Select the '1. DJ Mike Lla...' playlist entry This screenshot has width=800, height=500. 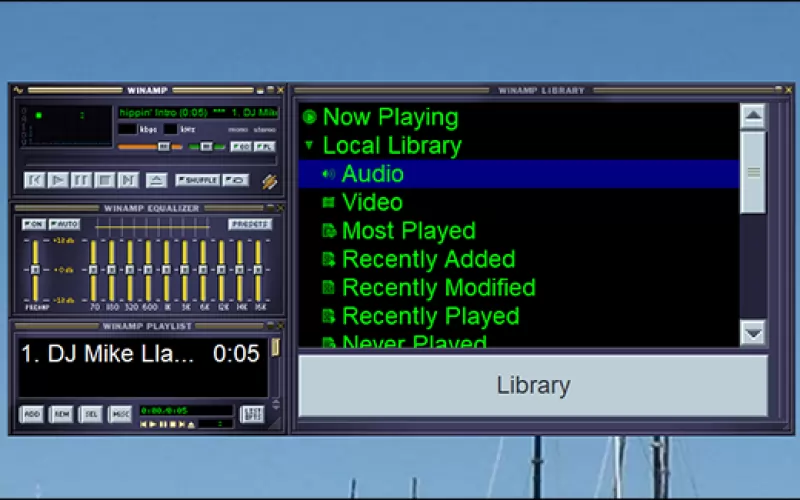tap(141, 354)
